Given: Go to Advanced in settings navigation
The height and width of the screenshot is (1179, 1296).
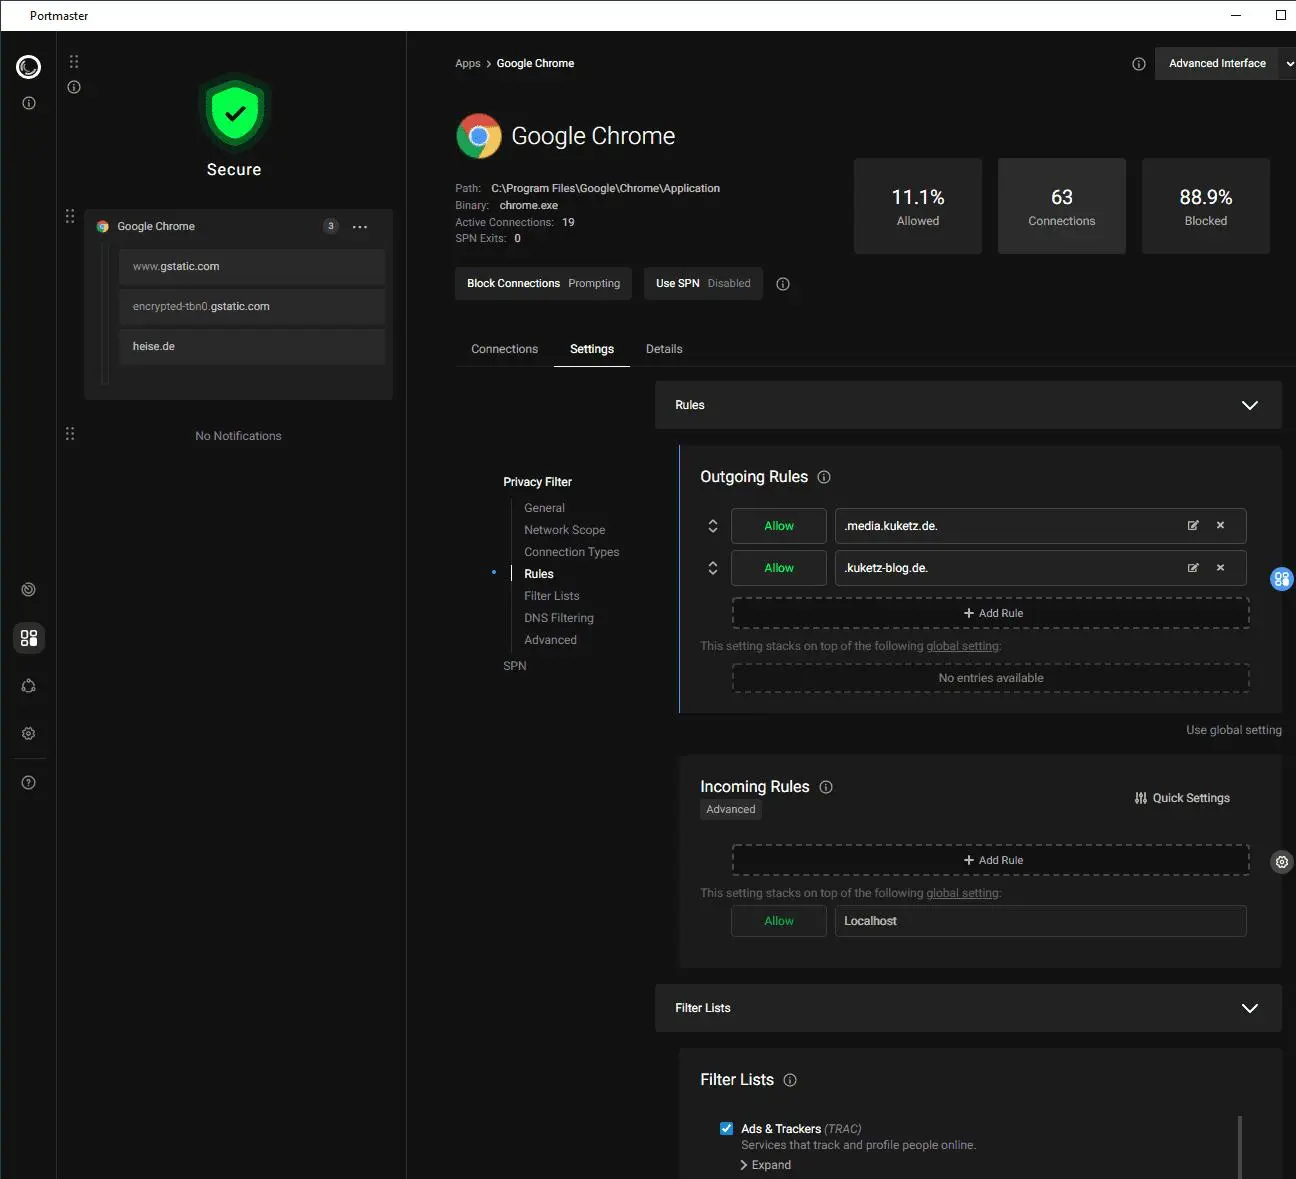Looking at the screenshot, I should [551, 640].
